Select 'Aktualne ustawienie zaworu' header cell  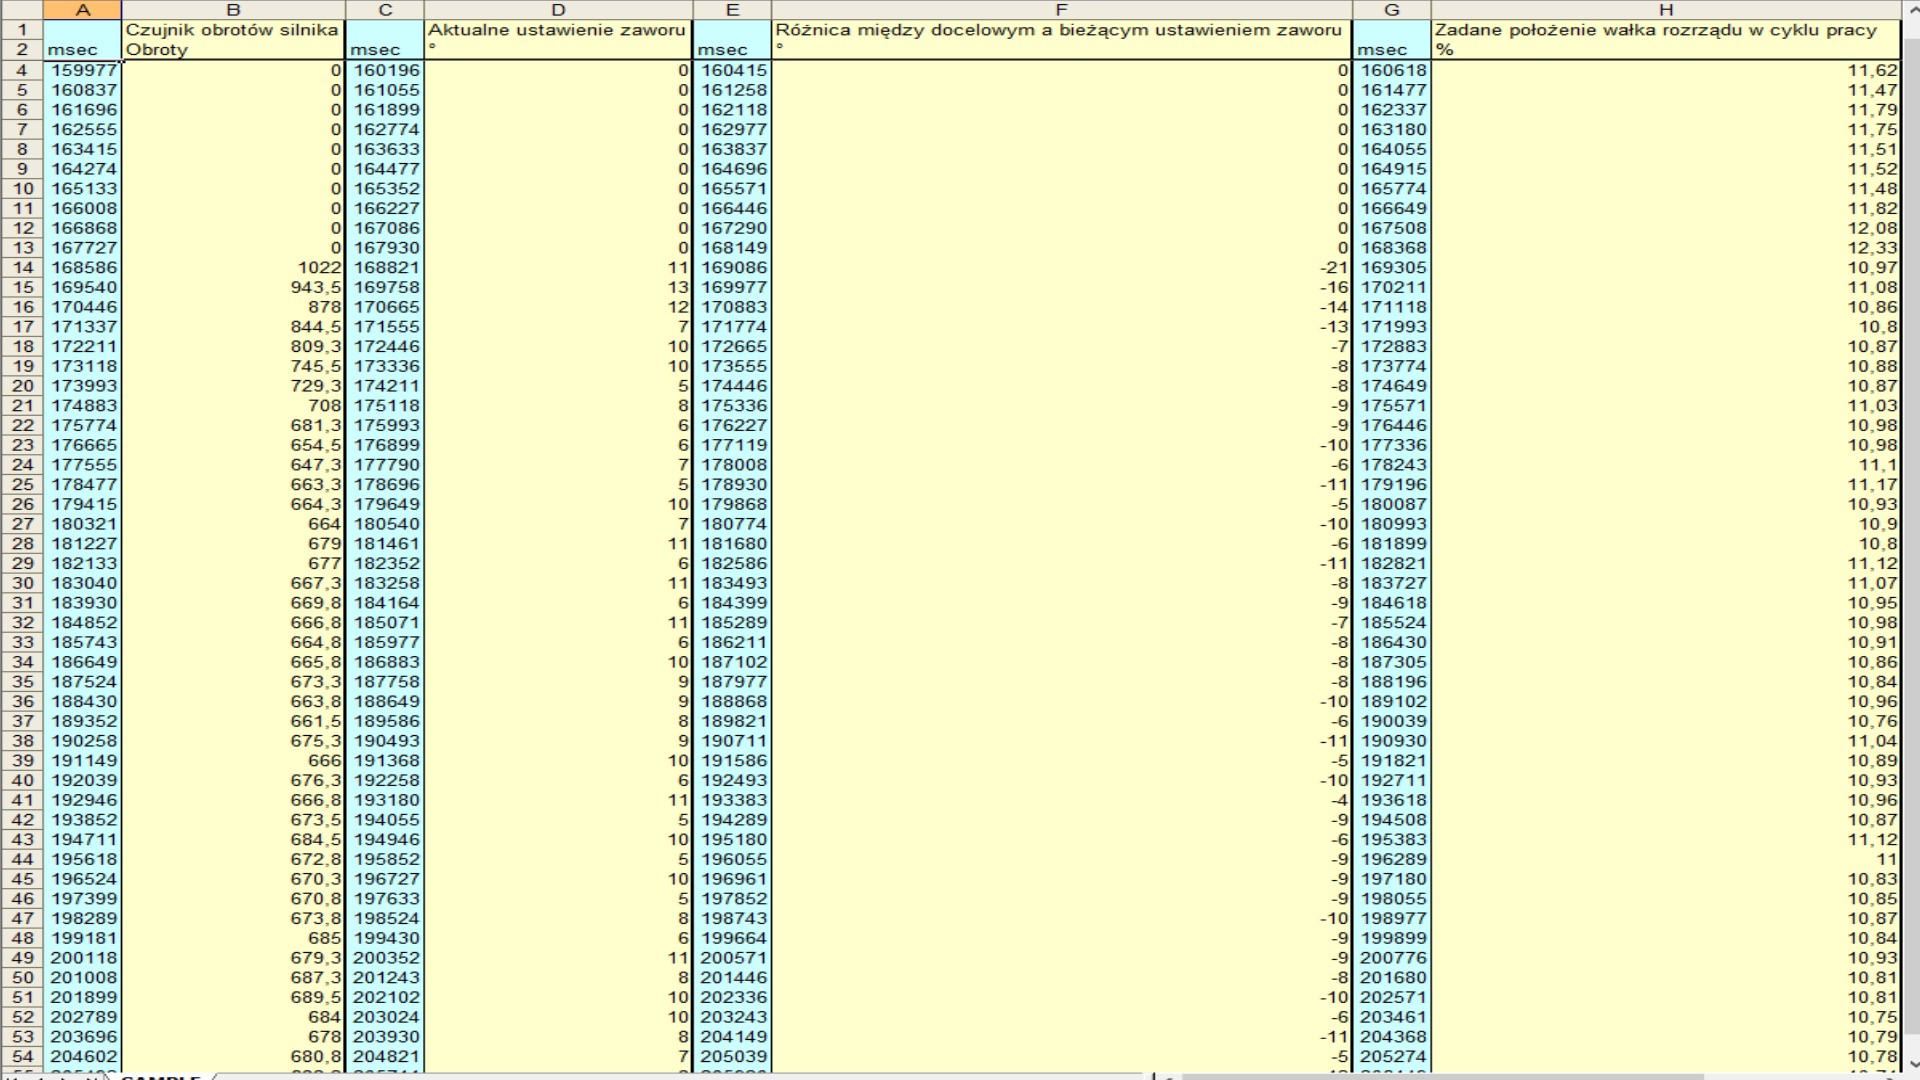tap(558, 30)
